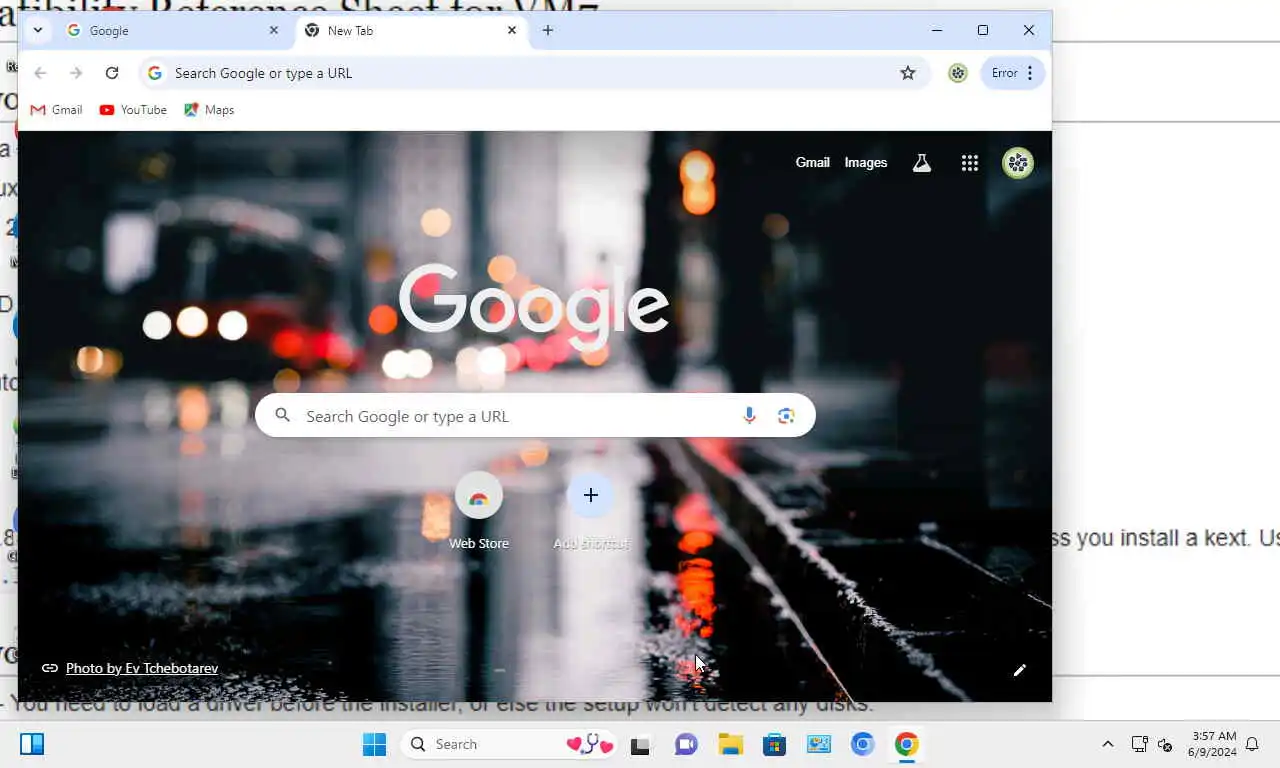This screenshot has height=768, width=1280.
Task: Open the blue Chromium icon on the taskbar
Action: pos(863,744)
